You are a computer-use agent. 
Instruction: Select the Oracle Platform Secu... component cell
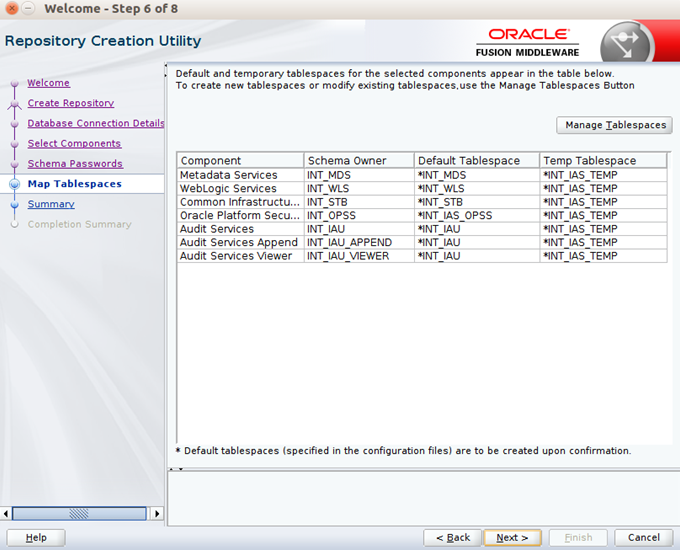pos(240,215)
